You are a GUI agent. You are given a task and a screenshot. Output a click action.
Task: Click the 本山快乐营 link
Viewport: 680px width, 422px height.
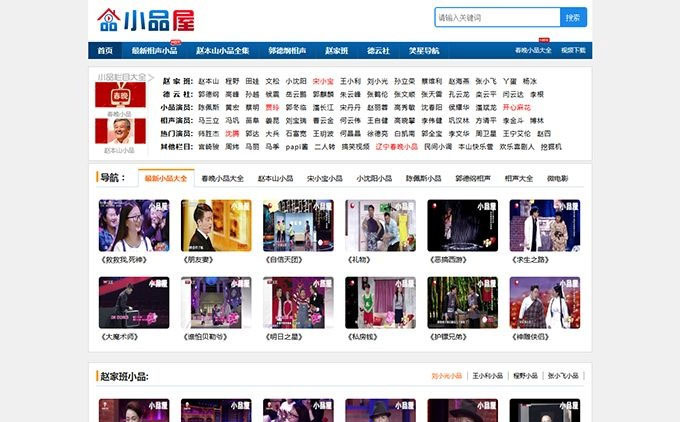pyautogui.click(x=476, y=147)
